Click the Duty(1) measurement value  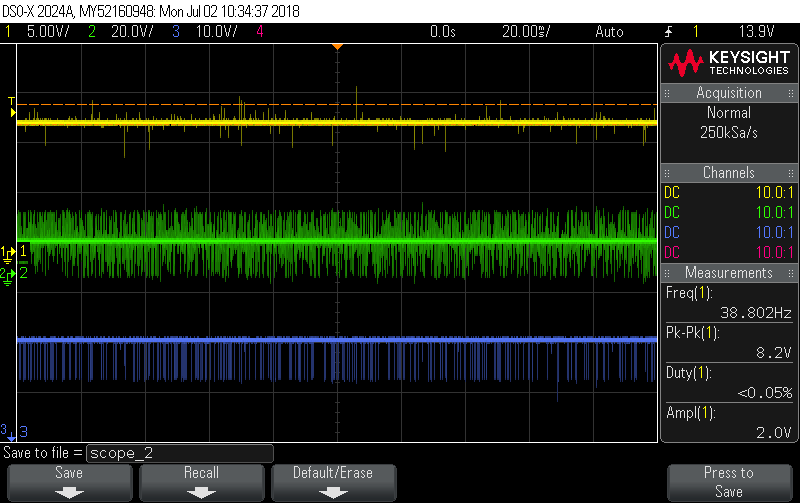(765, 393)
